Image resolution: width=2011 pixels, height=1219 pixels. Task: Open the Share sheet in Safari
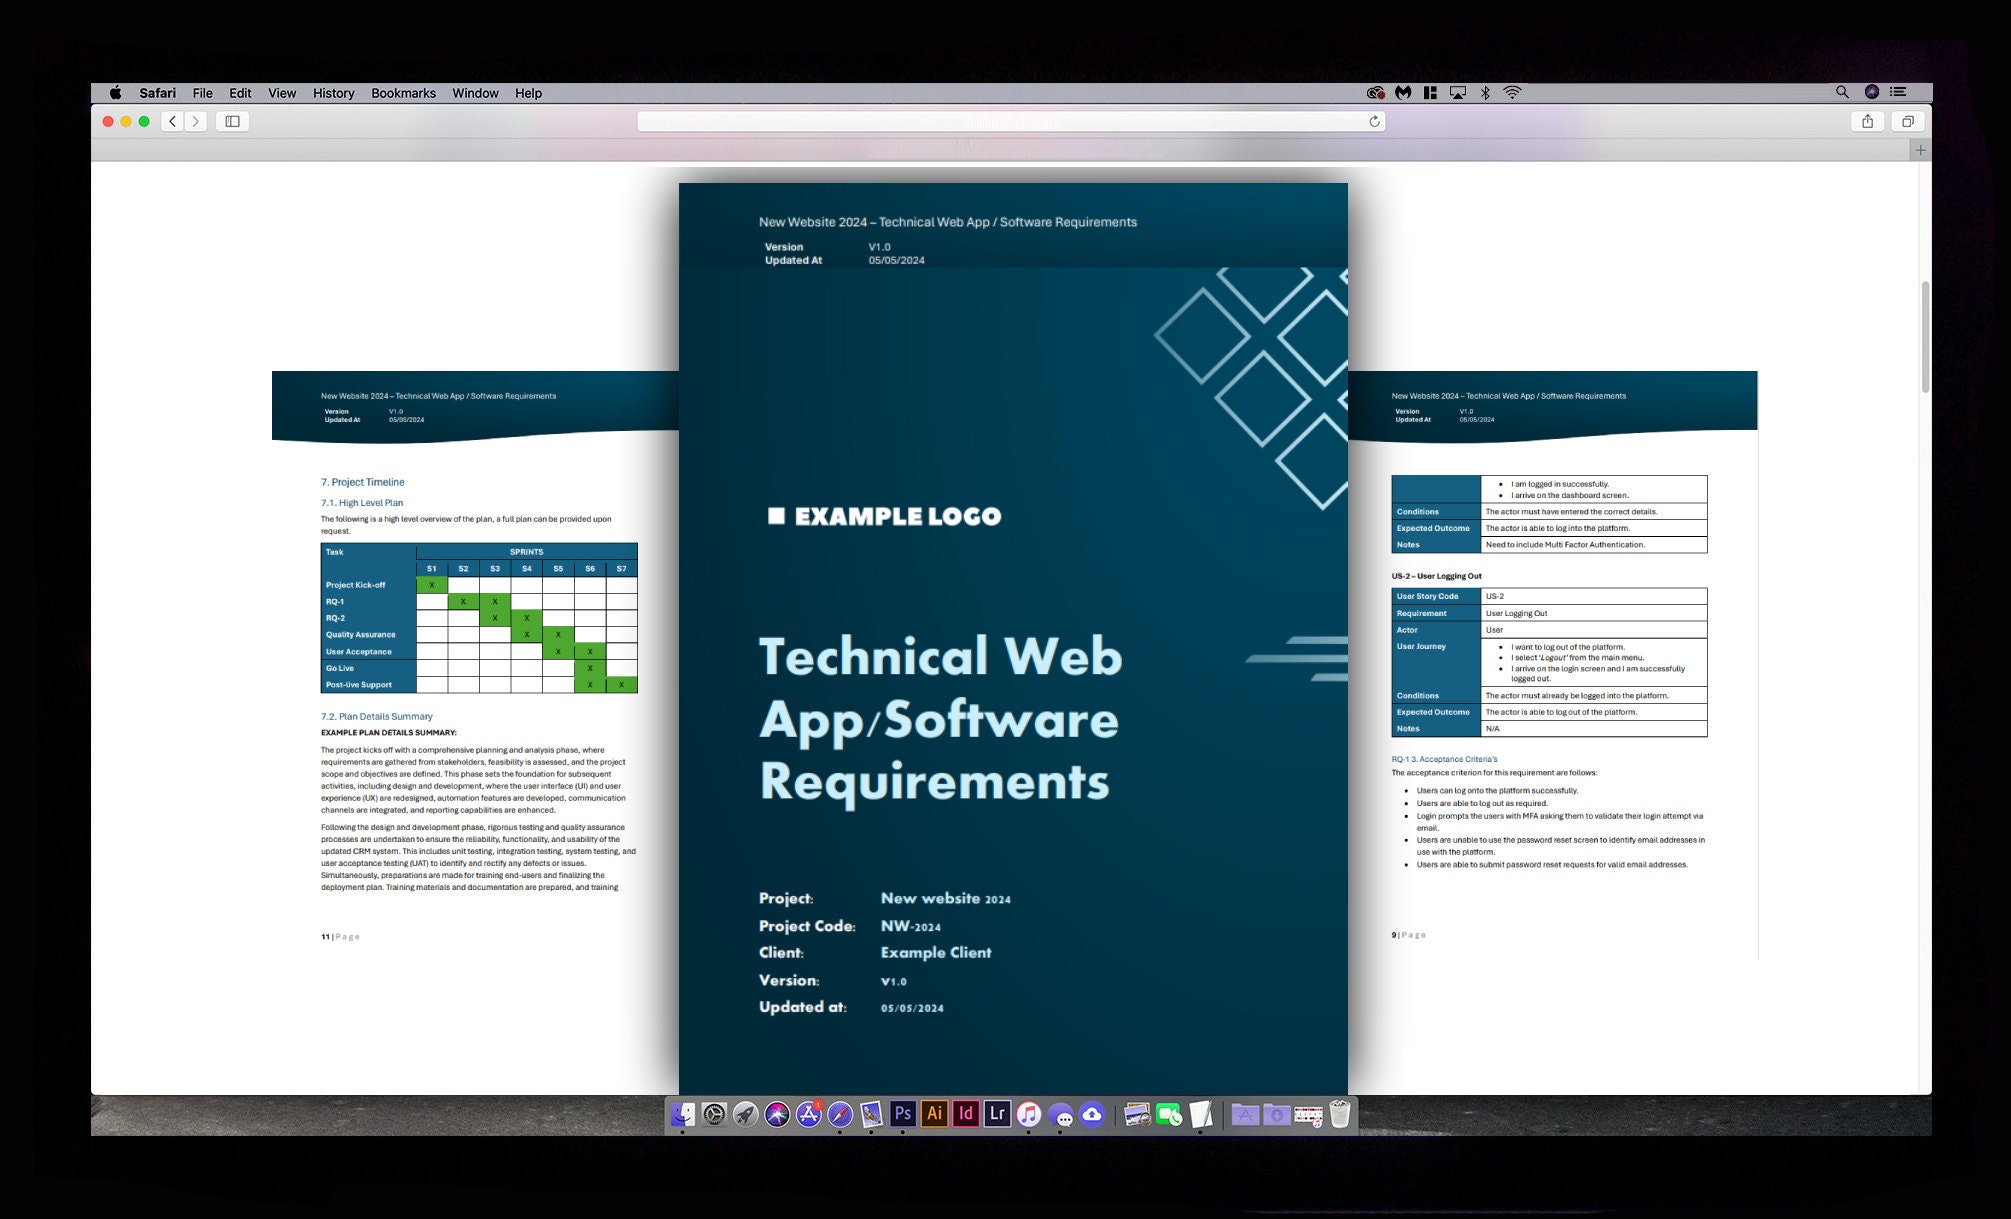pos(1868,121)
